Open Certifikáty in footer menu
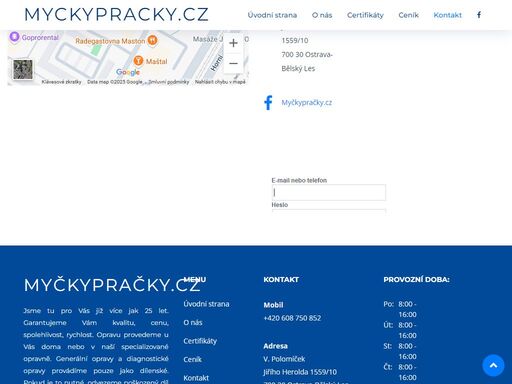512x384 pixels. click(200, 341)
